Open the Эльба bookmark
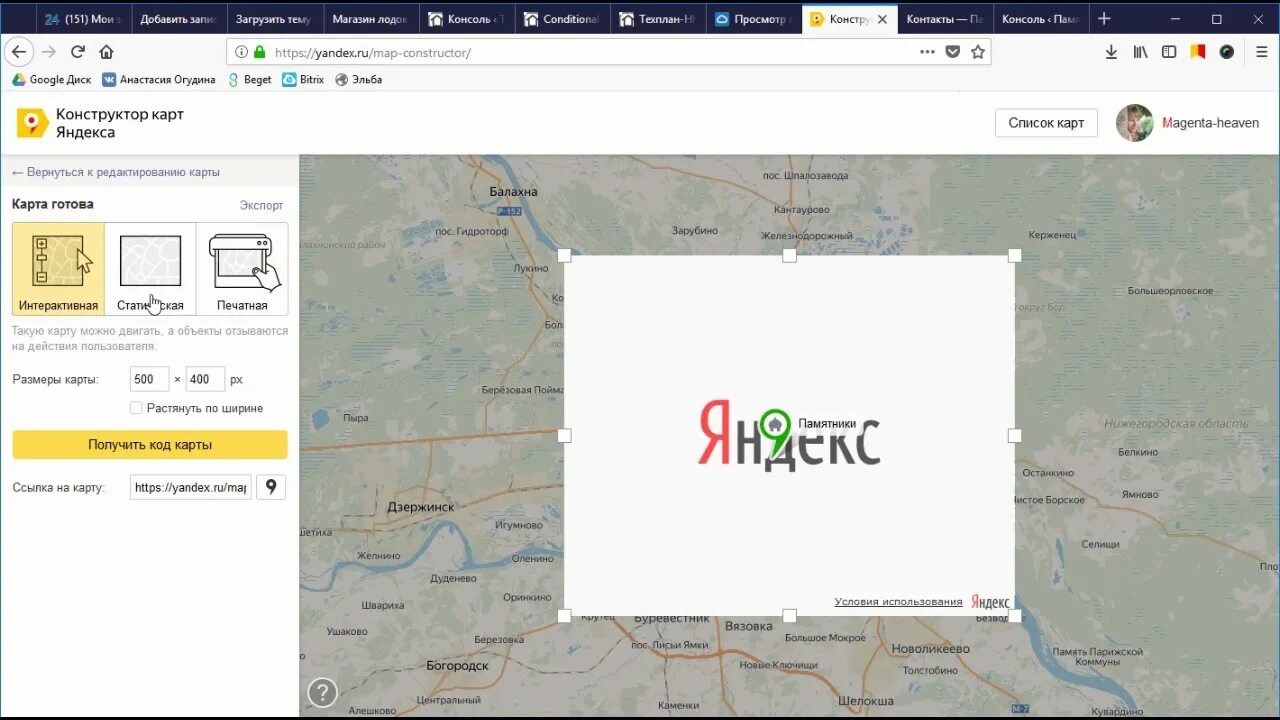Screen dimensions: 1280x720 point(358,79)
